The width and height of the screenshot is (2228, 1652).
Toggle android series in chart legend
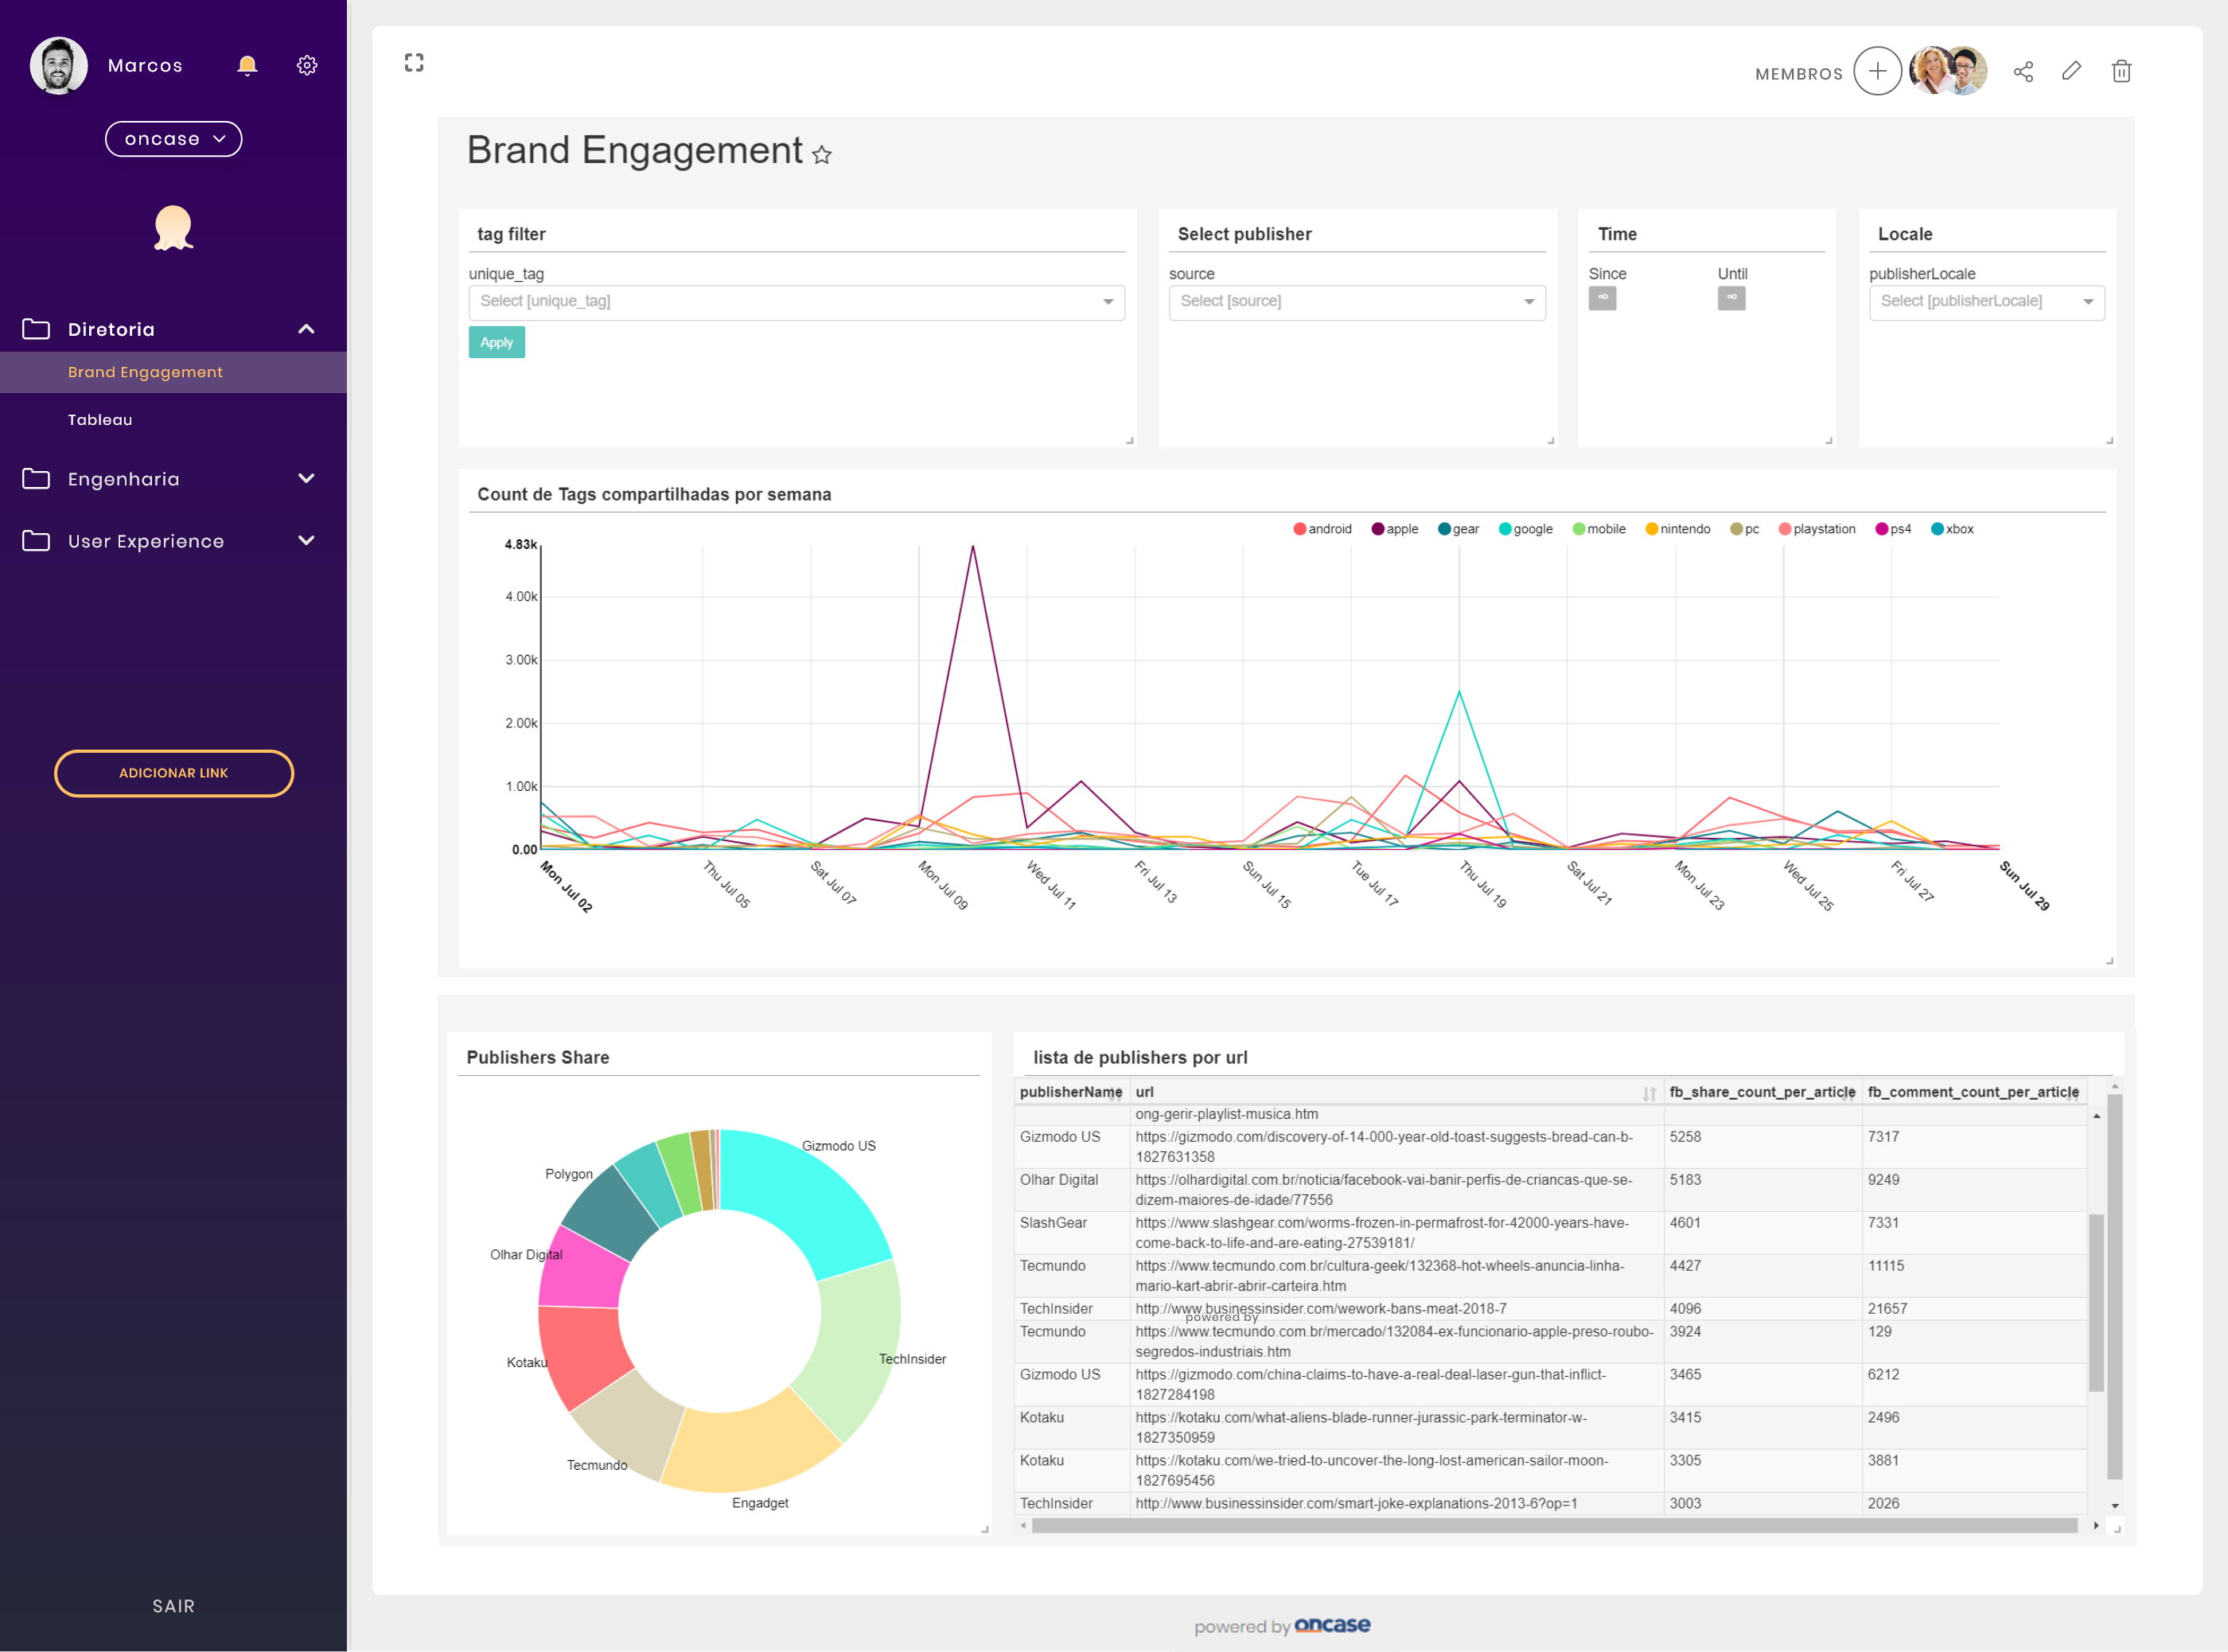[1322, 529]
